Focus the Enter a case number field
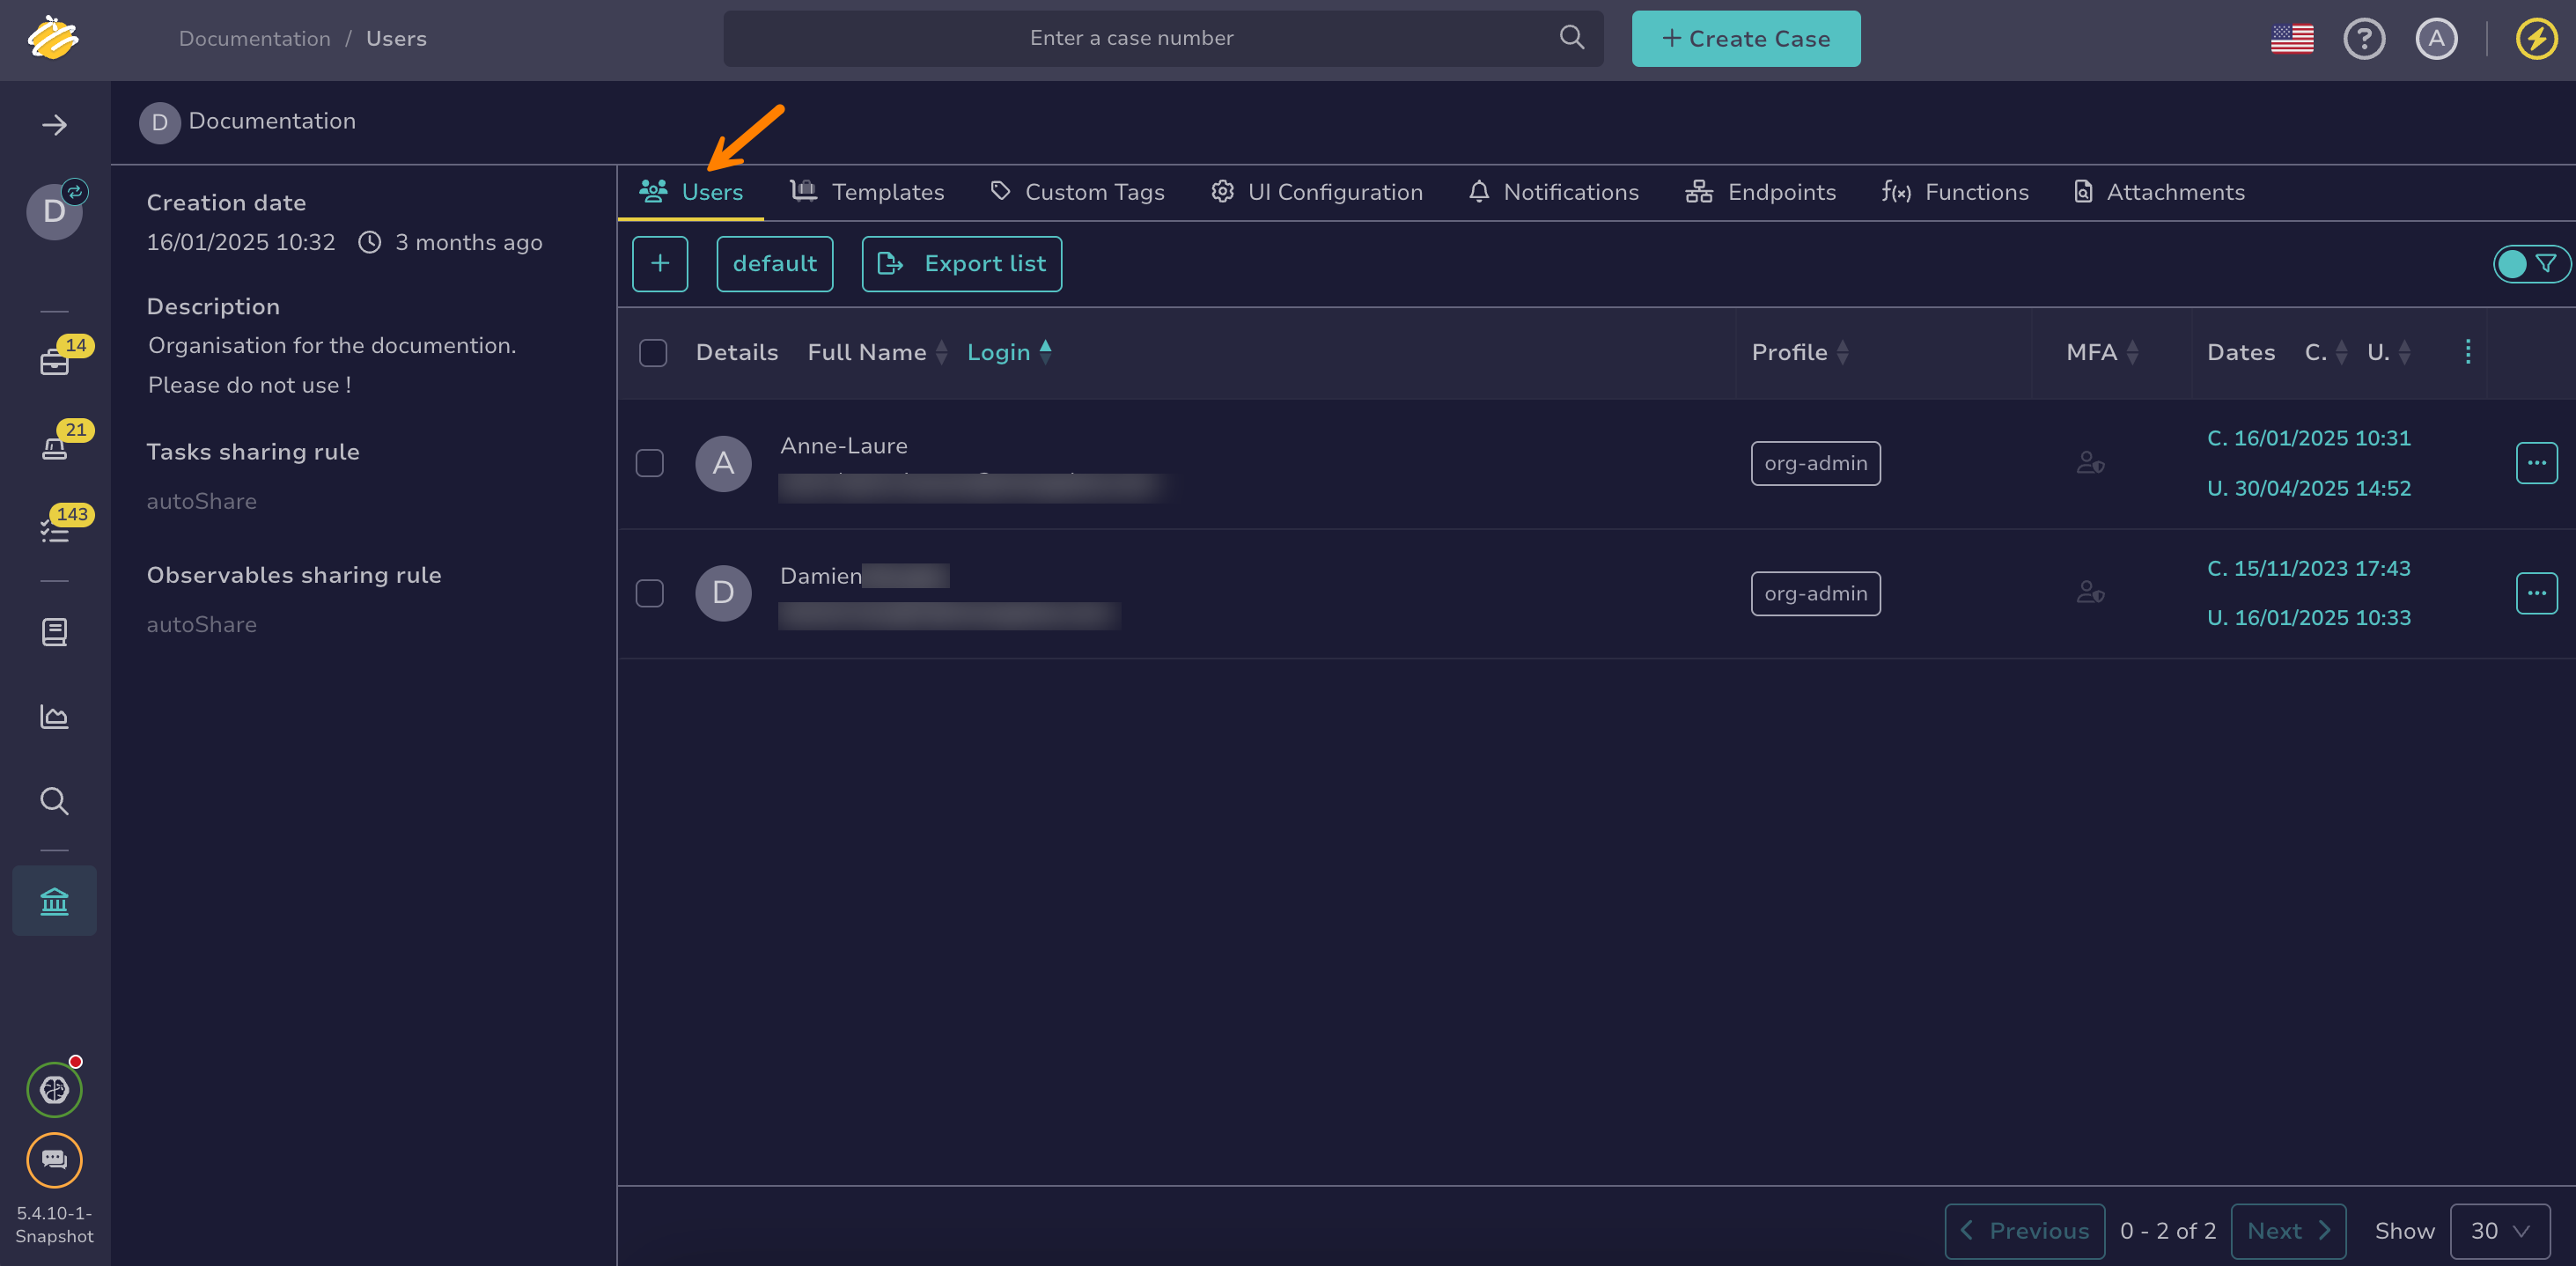 point(1163,39)
